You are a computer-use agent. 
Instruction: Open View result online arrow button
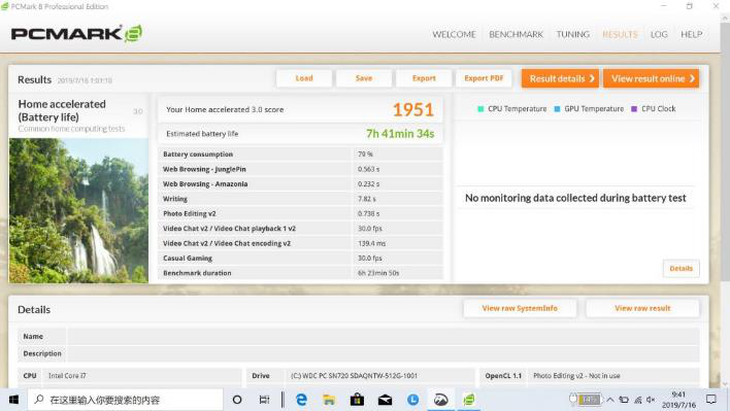[x=650, y=78]
